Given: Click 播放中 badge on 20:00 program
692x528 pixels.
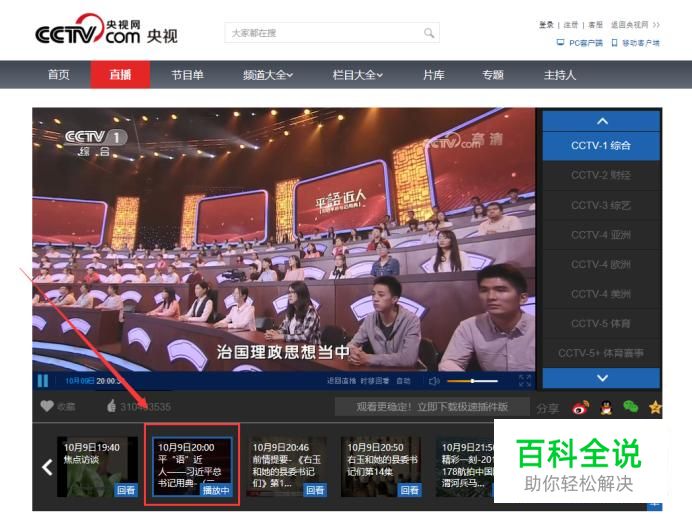Looking at the screenshot, I should point(216,490).
